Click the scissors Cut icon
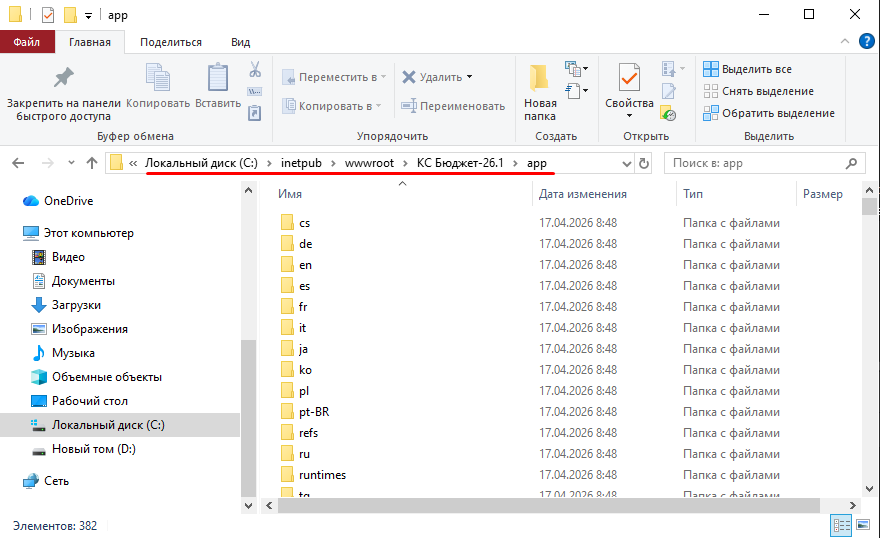This screenshot has height=538, width=880. (x=255, y=69)
